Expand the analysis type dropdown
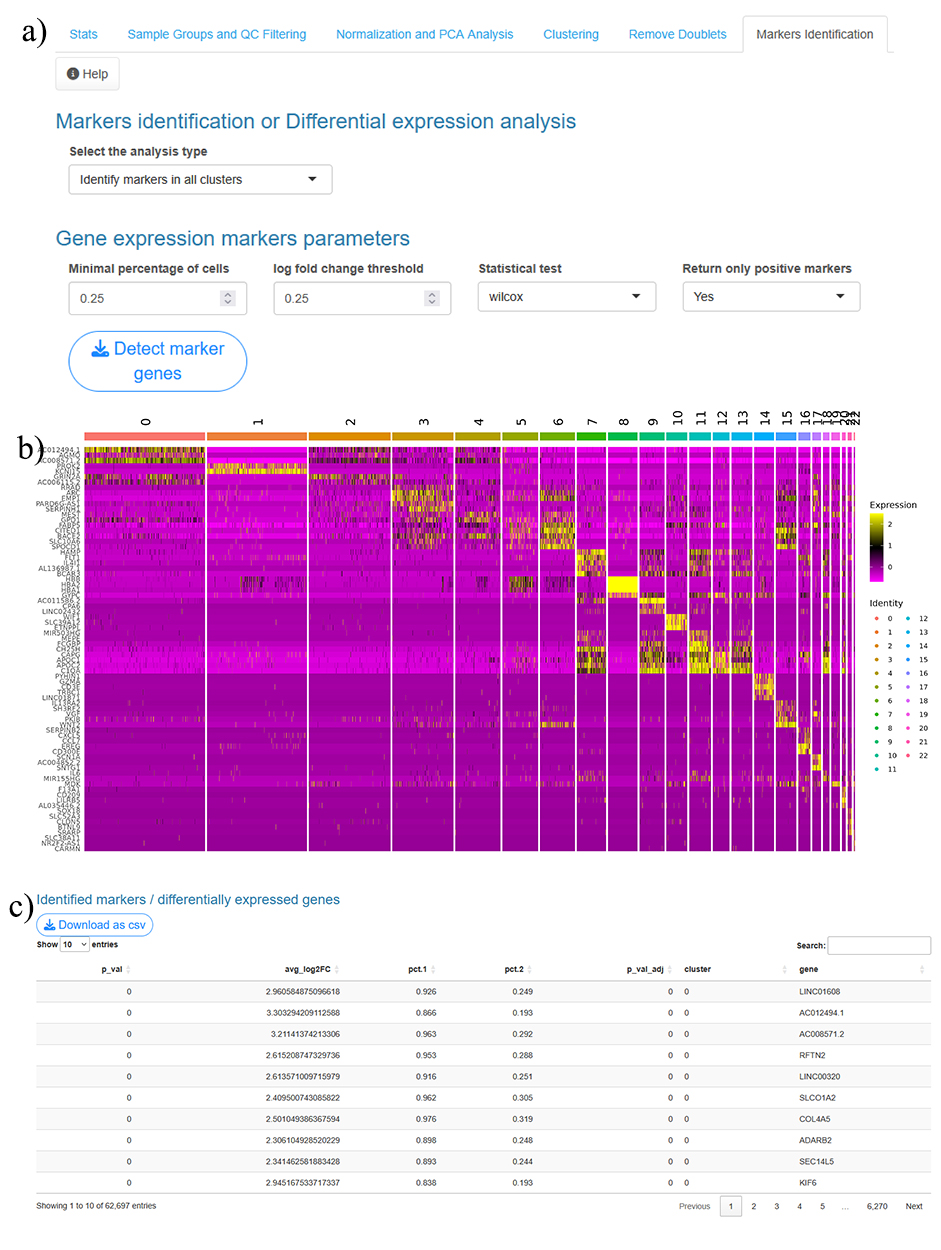The image size is (941, 1250). click(x=200, y=180)
